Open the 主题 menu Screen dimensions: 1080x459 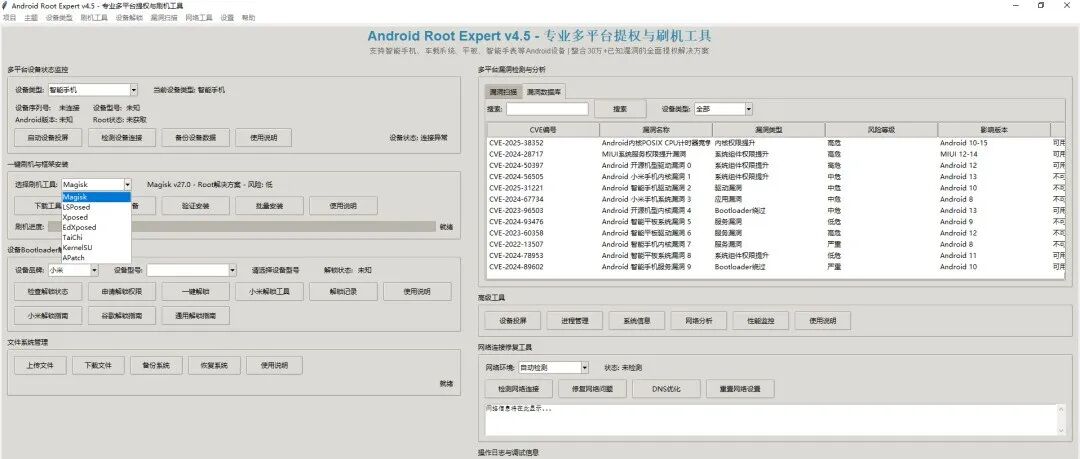[31, 18]
